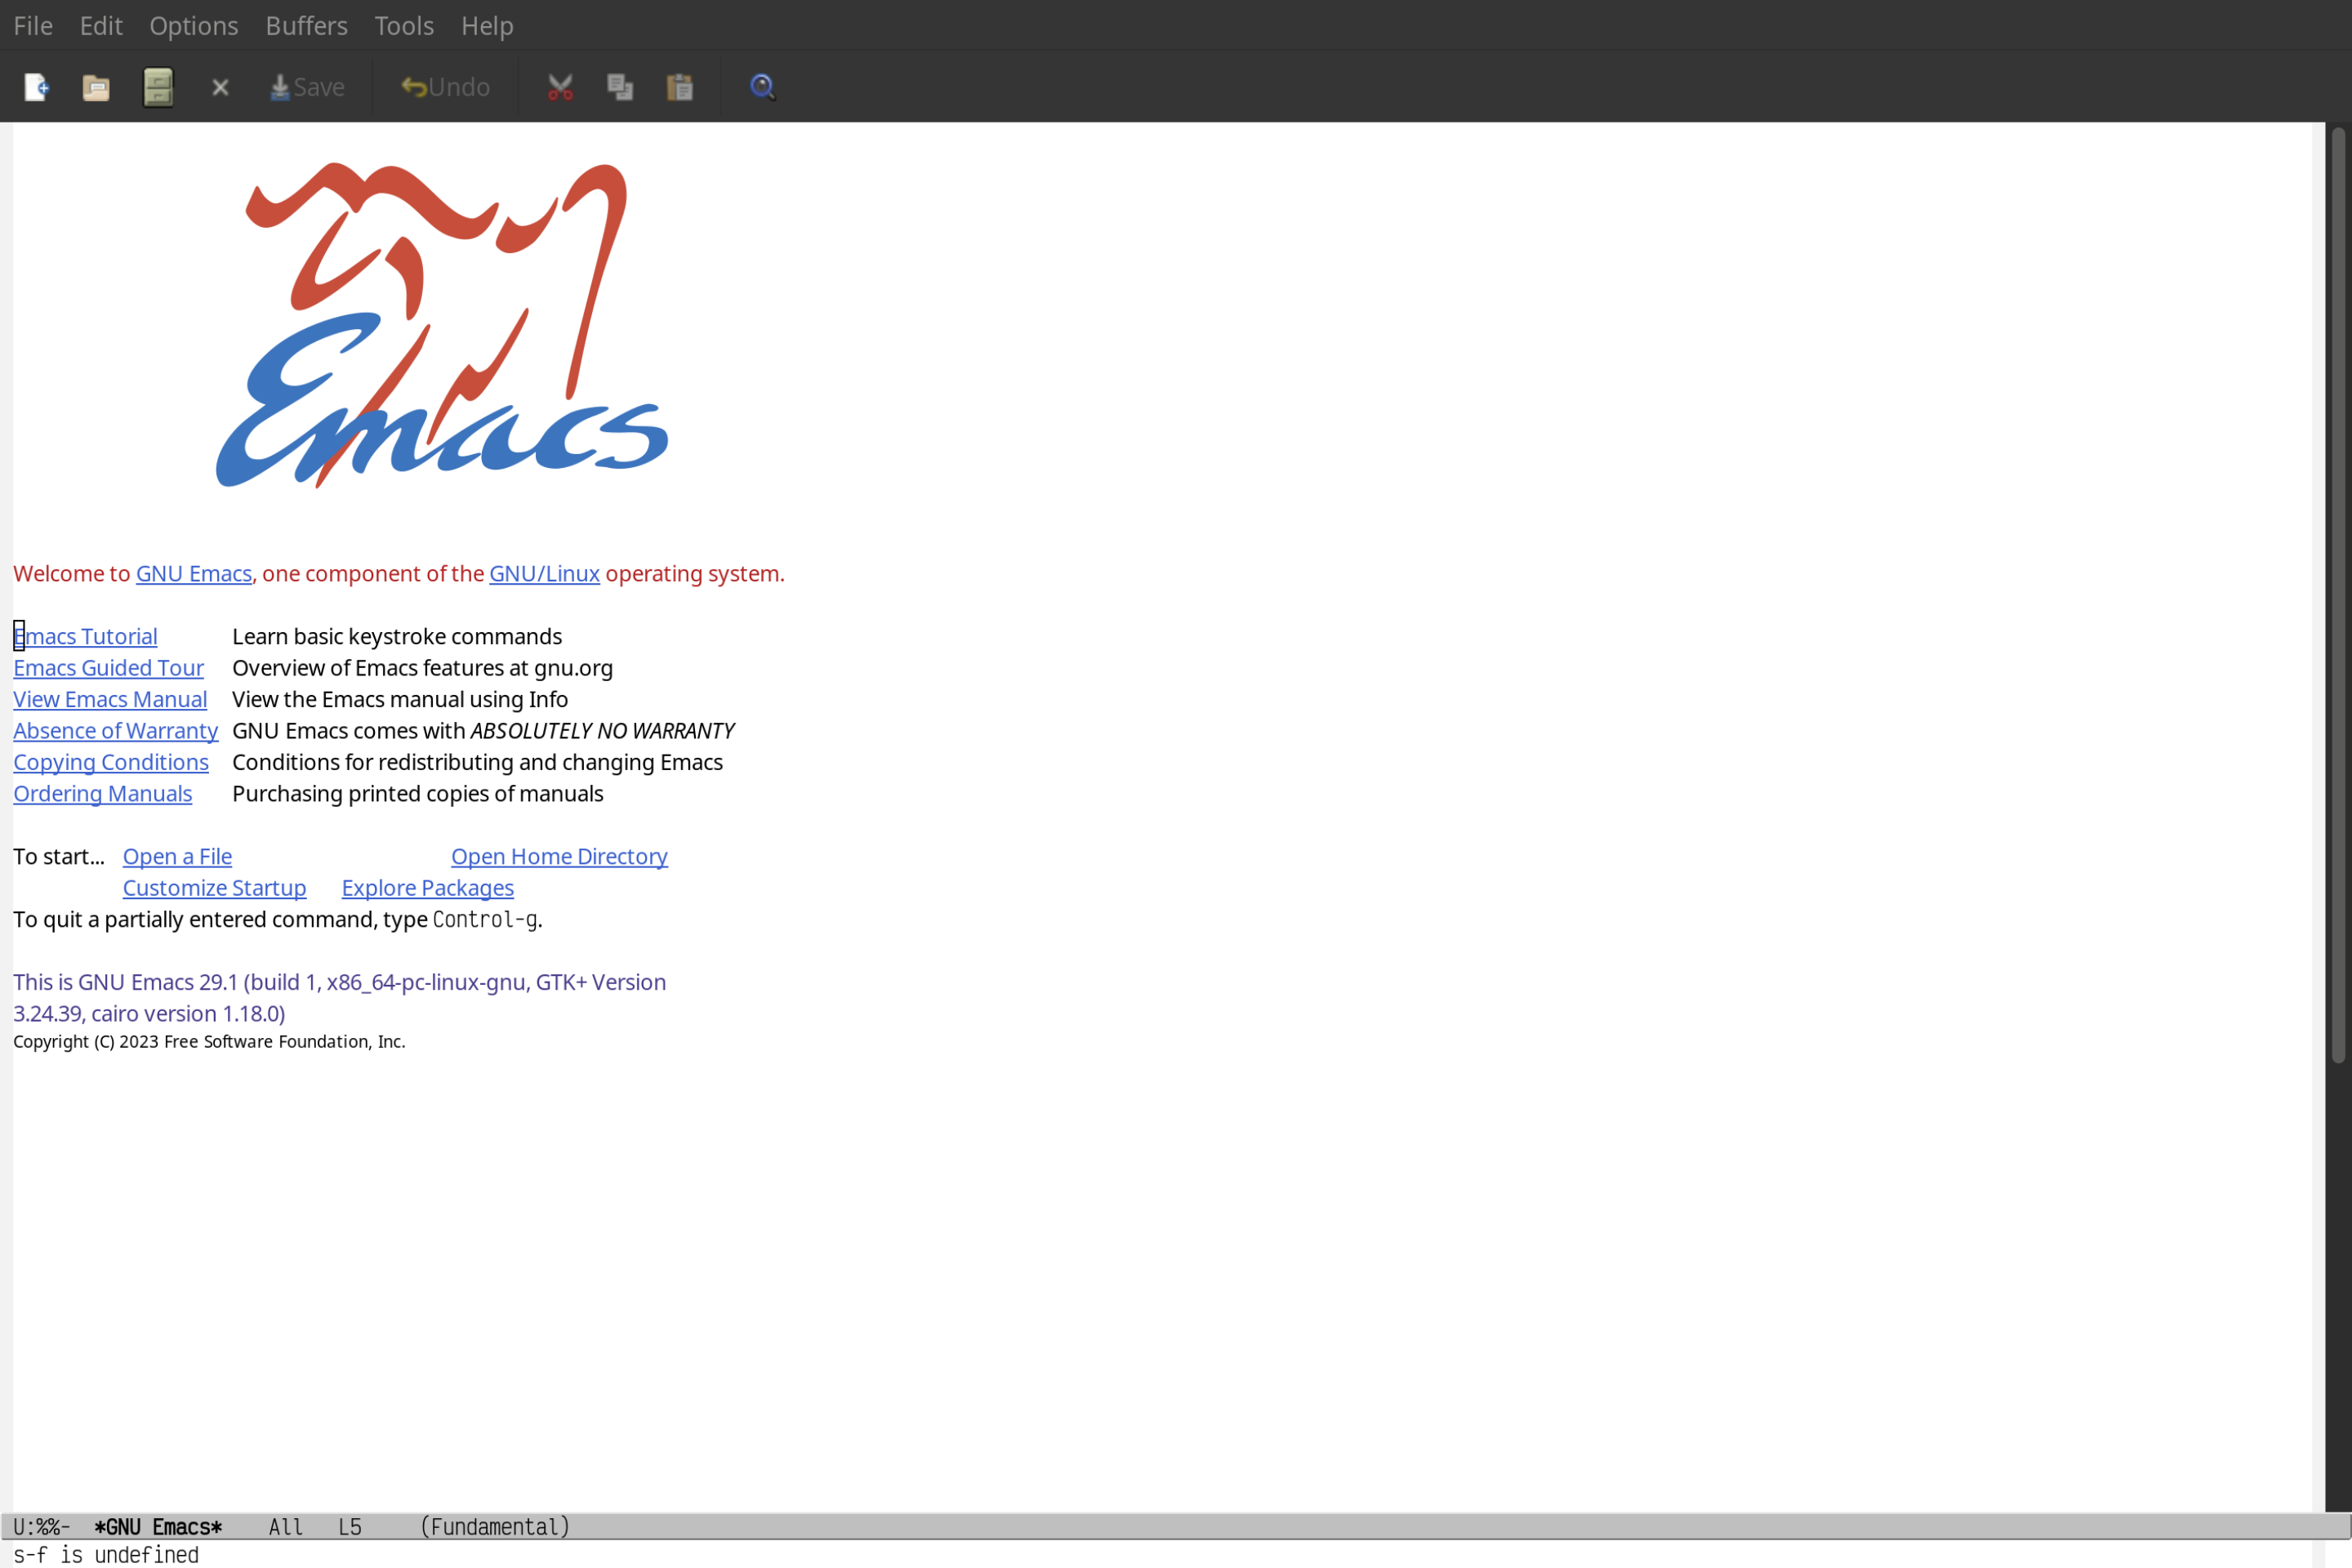Viewport: 2352px width, 1568px height.
Task: Open file using the folder icon
Action: (96, 86)
